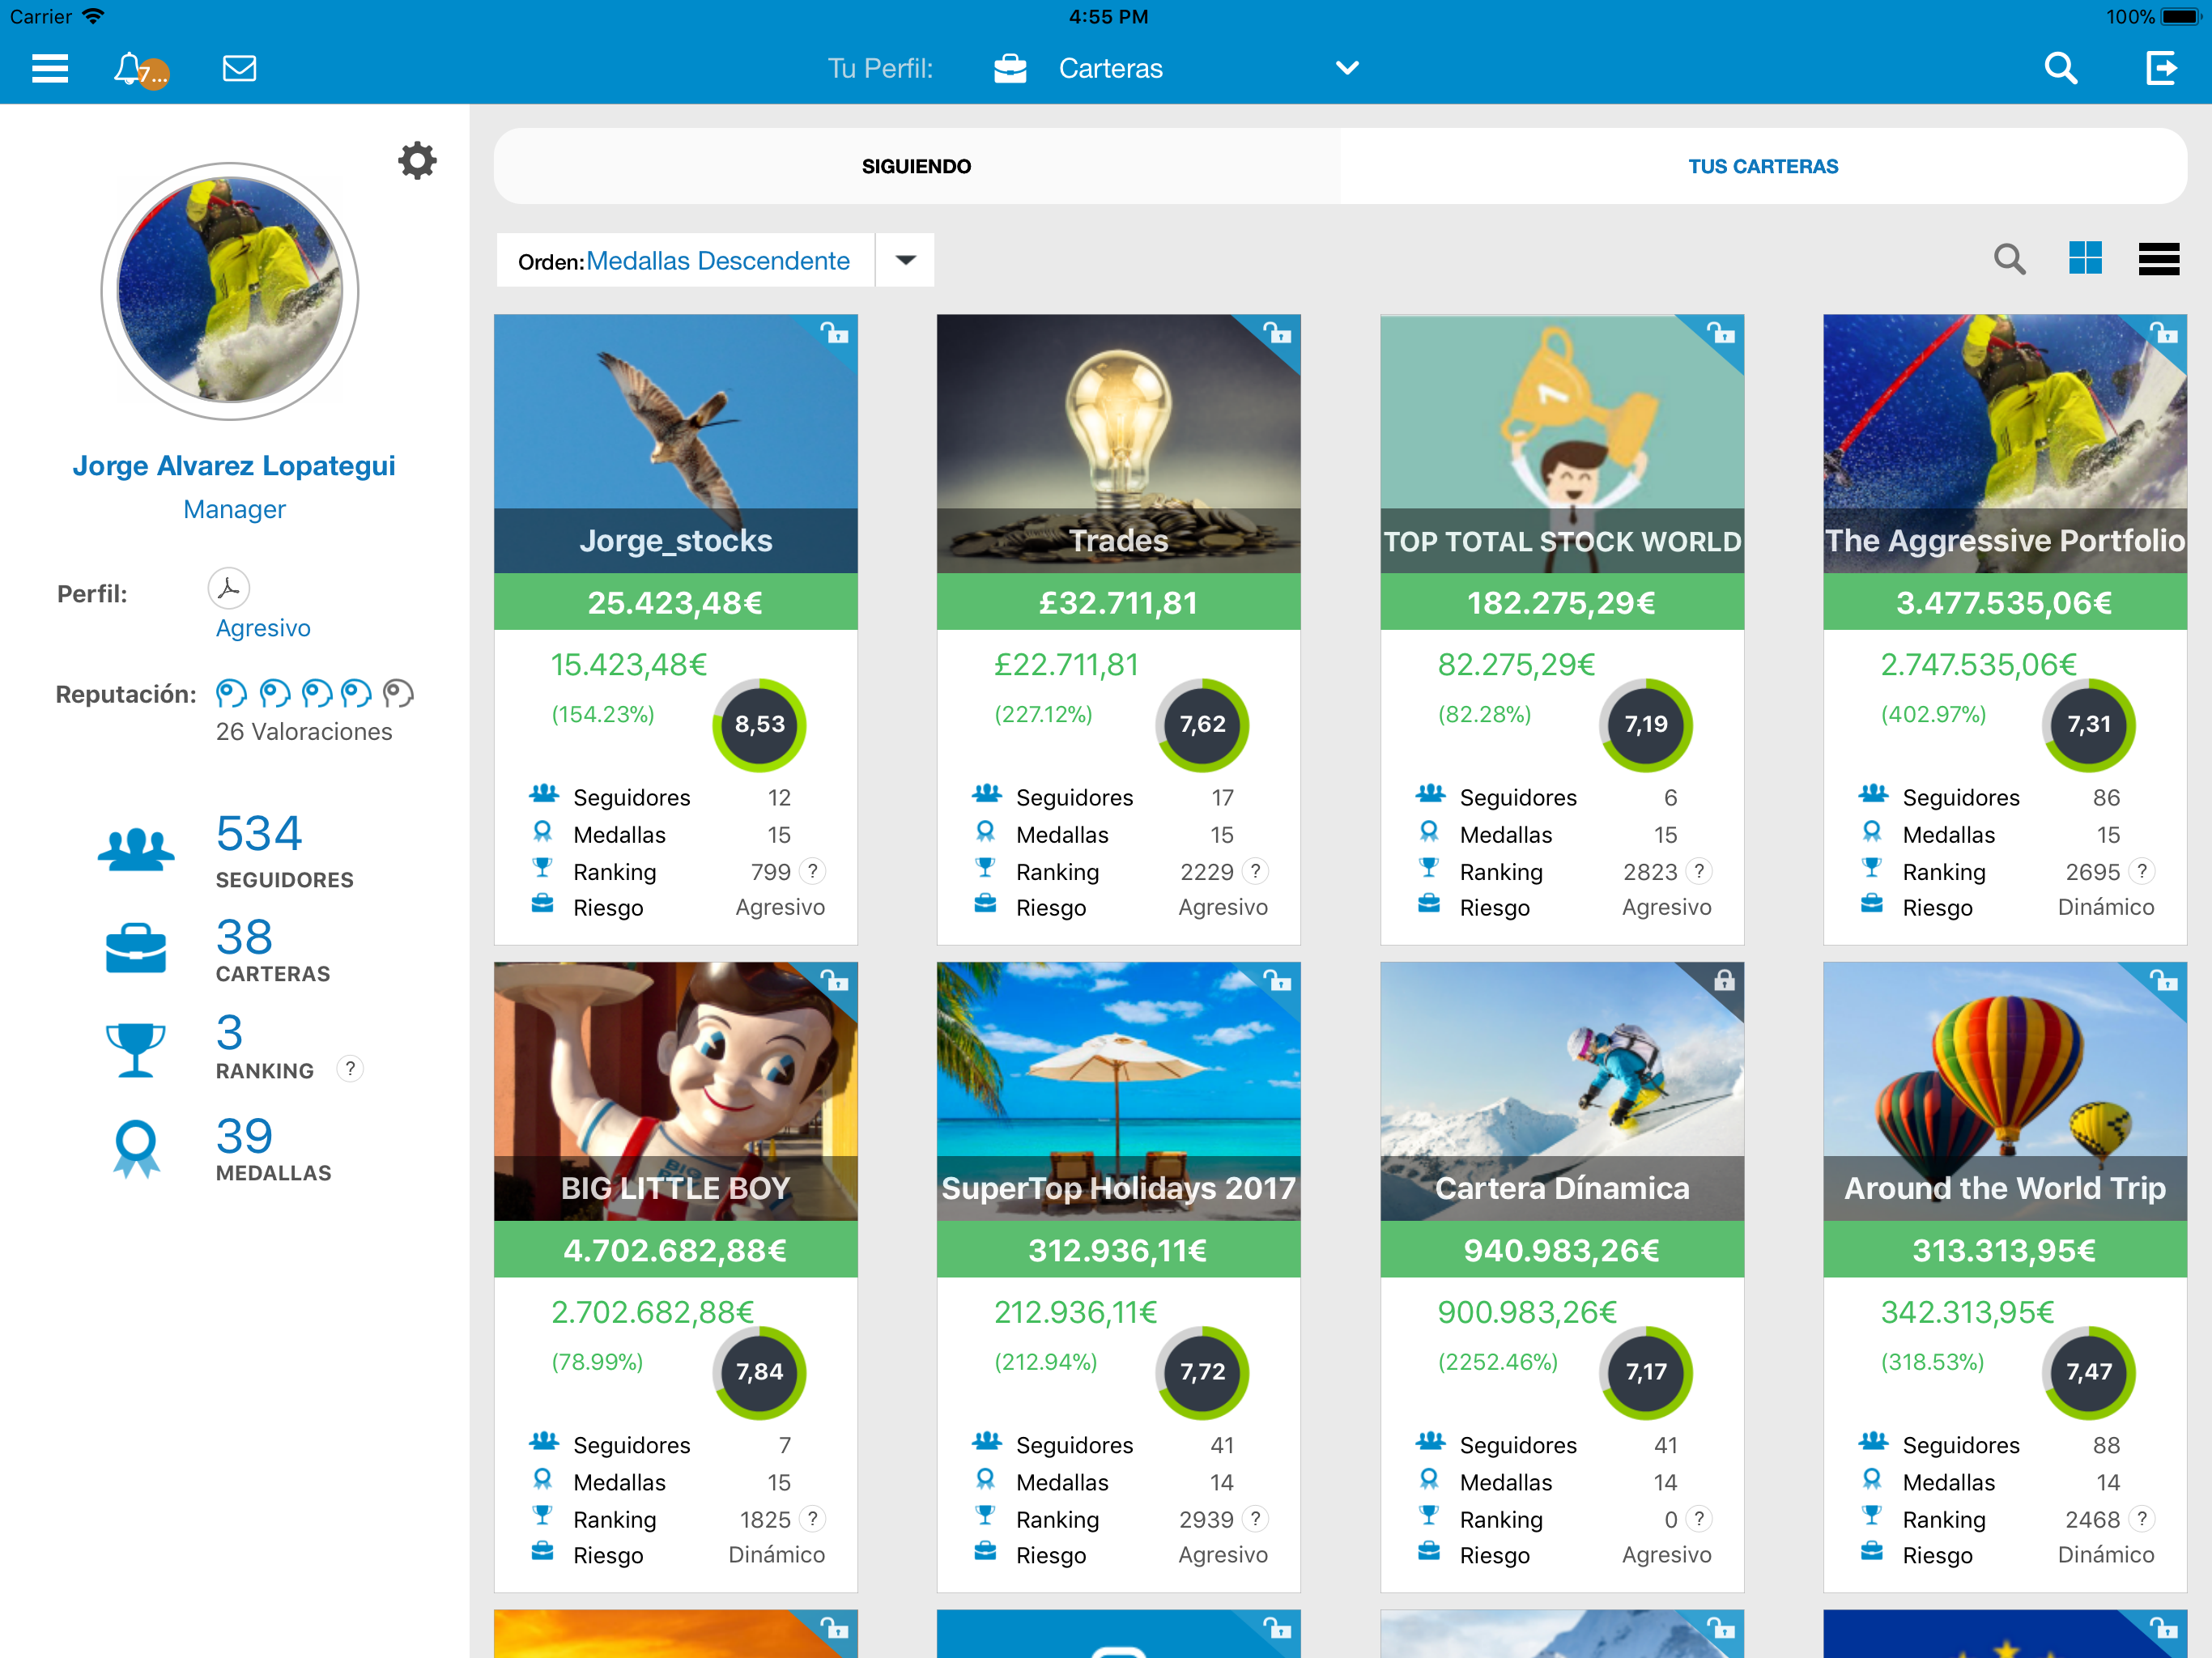Search portfolios with list magnifier icon
Screen dimensions: 2212x1658
click(2009, 259)
